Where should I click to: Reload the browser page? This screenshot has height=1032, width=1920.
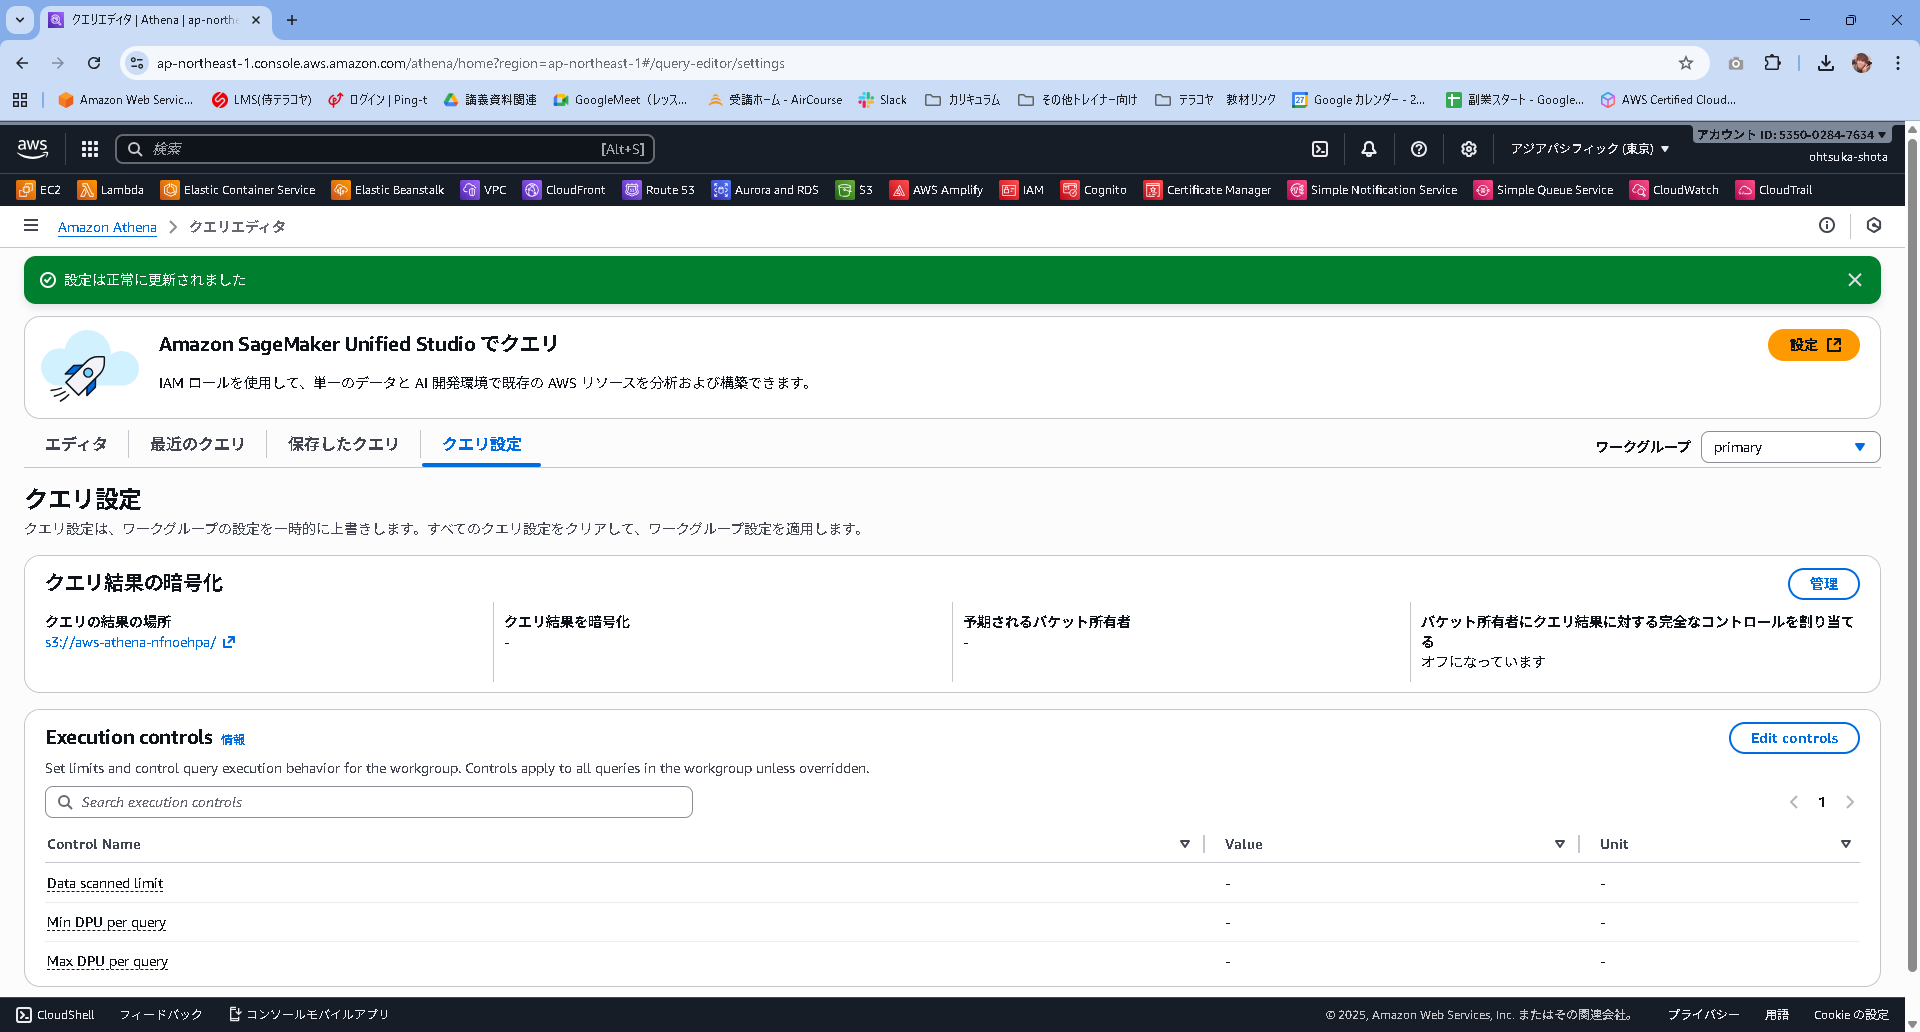[x=94, y=63]
